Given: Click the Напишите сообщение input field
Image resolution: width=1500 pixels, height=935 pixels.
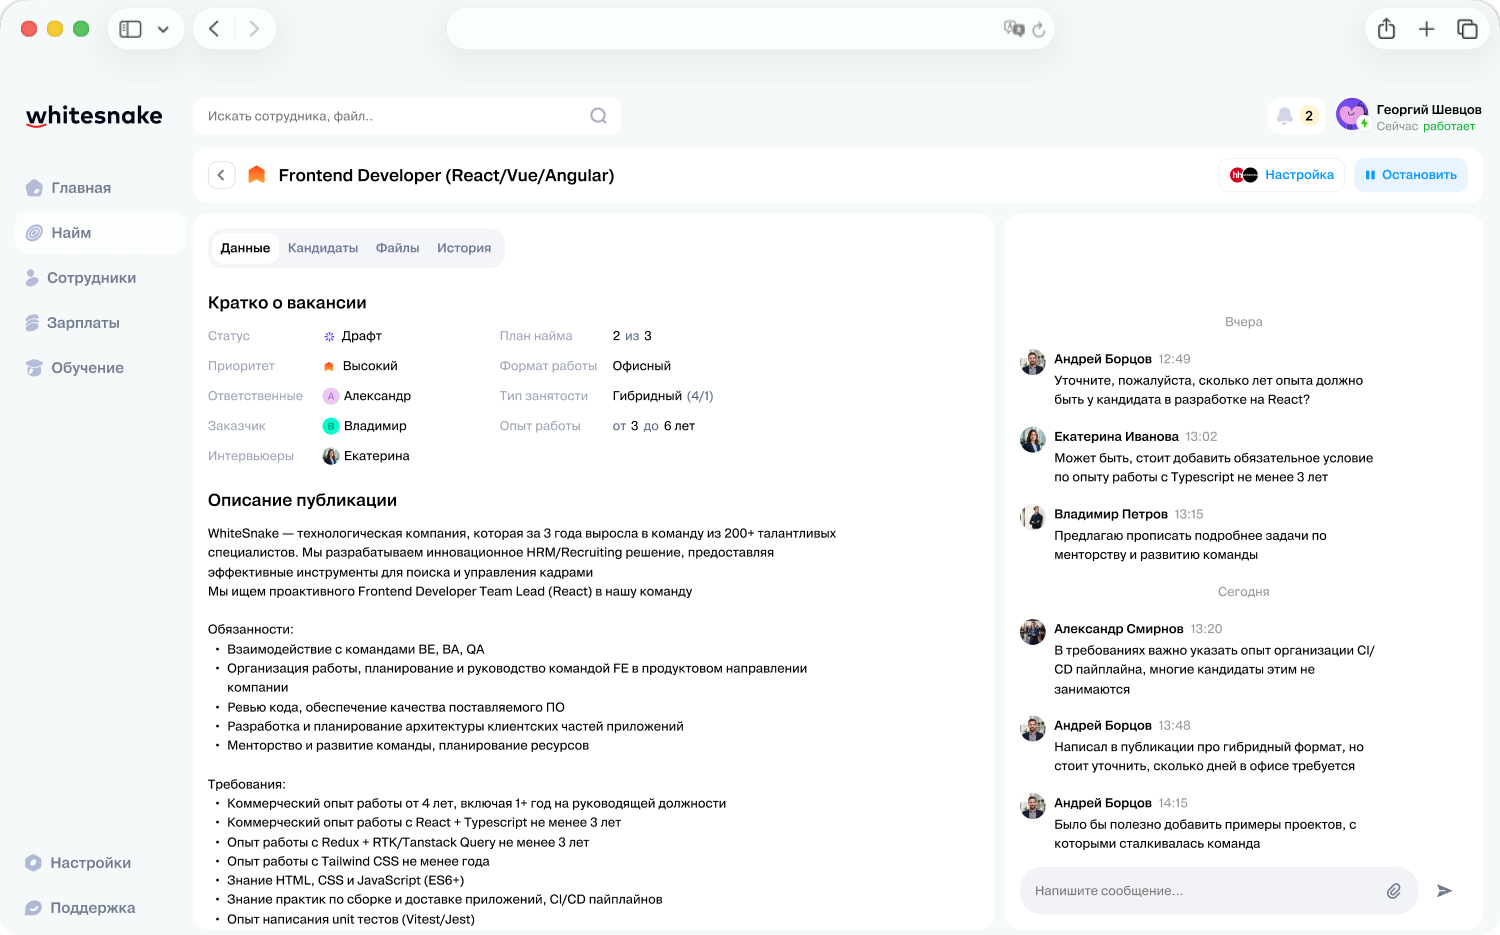Looking at the screenshot, I should (x=1200, y=891).
